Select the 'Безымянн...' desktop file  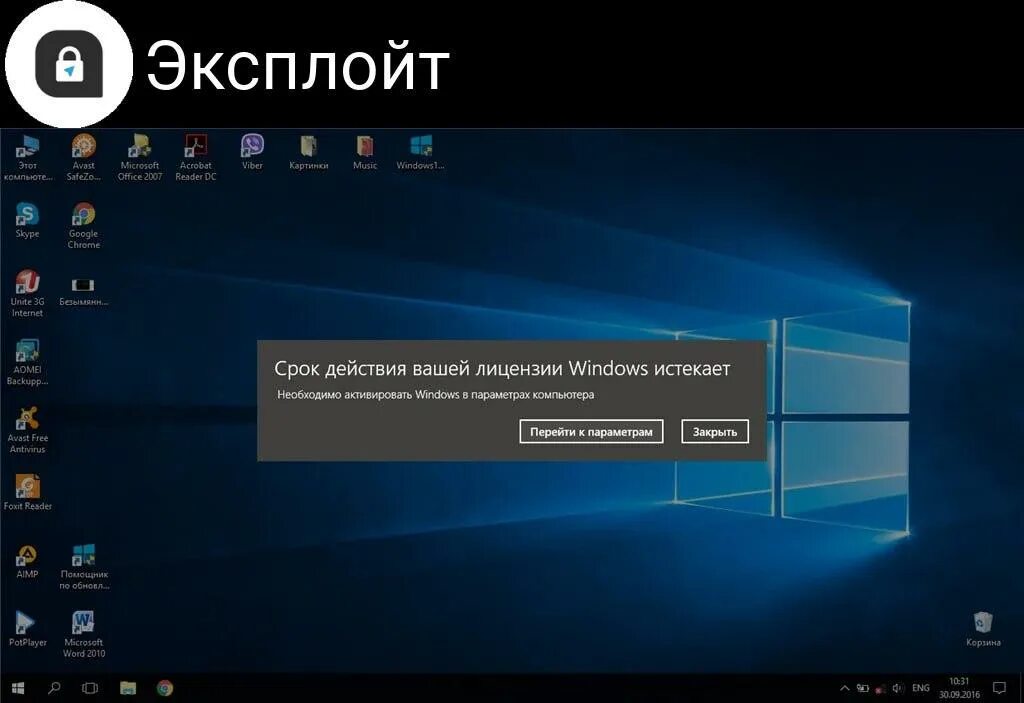[x=84, y=291]
